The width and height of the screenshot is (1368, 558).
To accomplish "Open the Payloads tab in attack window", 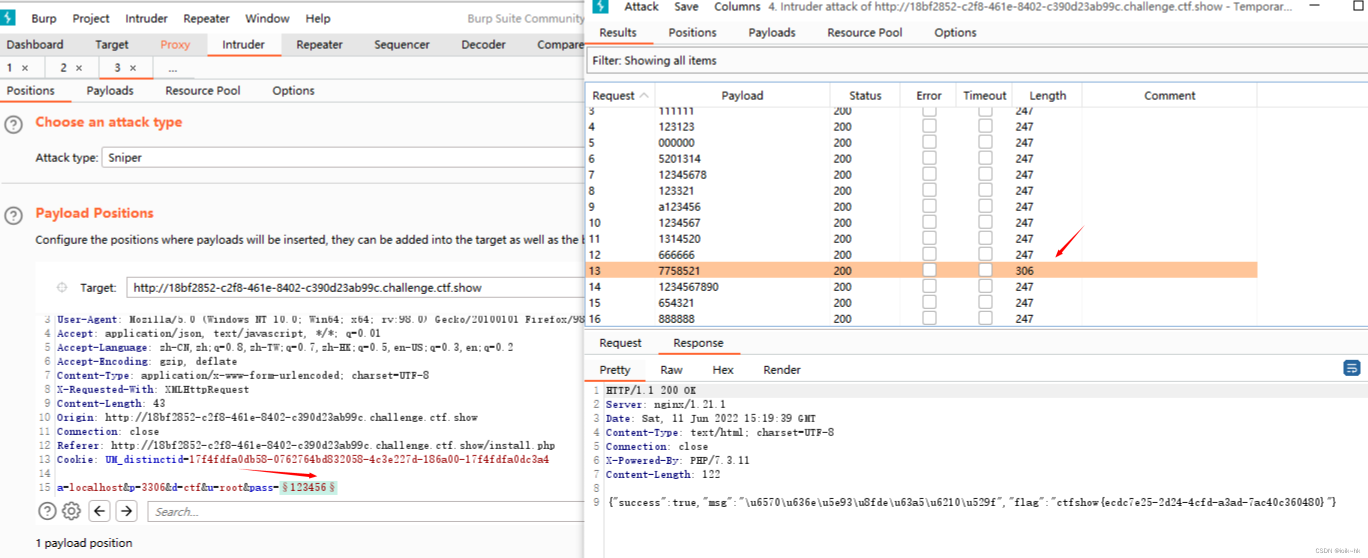I will point(771,32).
